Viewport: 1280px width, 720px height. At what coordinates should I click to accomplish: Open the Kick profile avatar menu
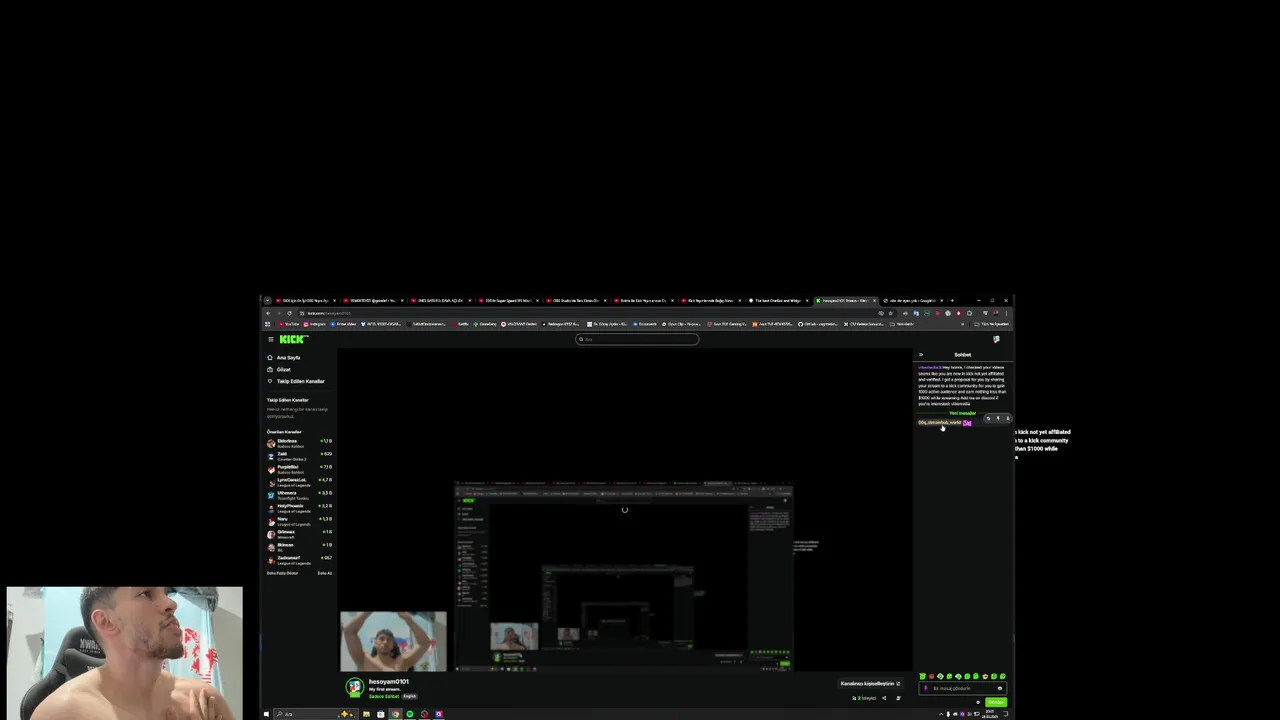(x=996, y=339)
